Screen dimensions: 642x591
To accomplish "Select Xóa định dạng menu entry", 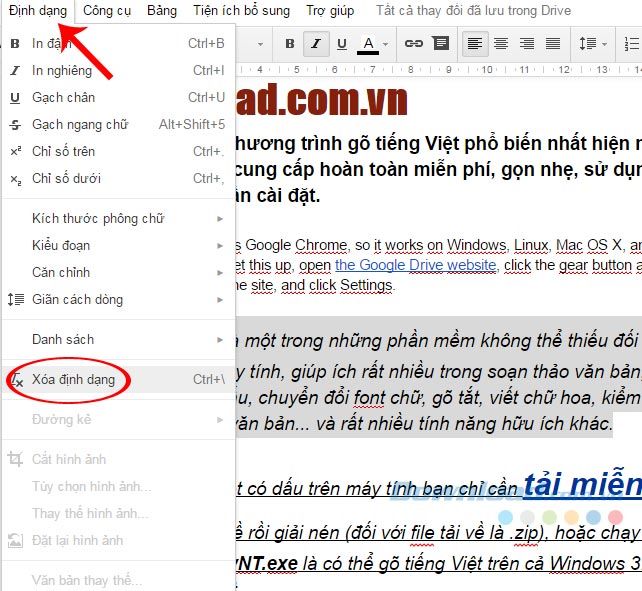I will pos(73,380).
